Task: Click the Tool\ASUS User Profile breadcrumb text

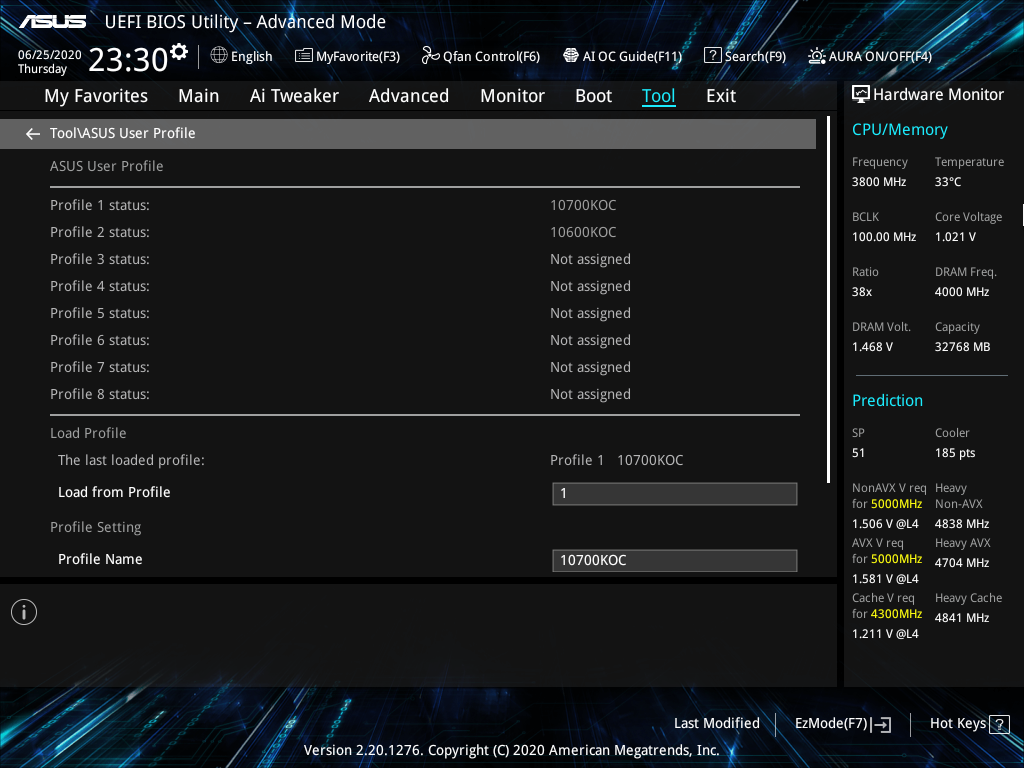Action: 123,133
